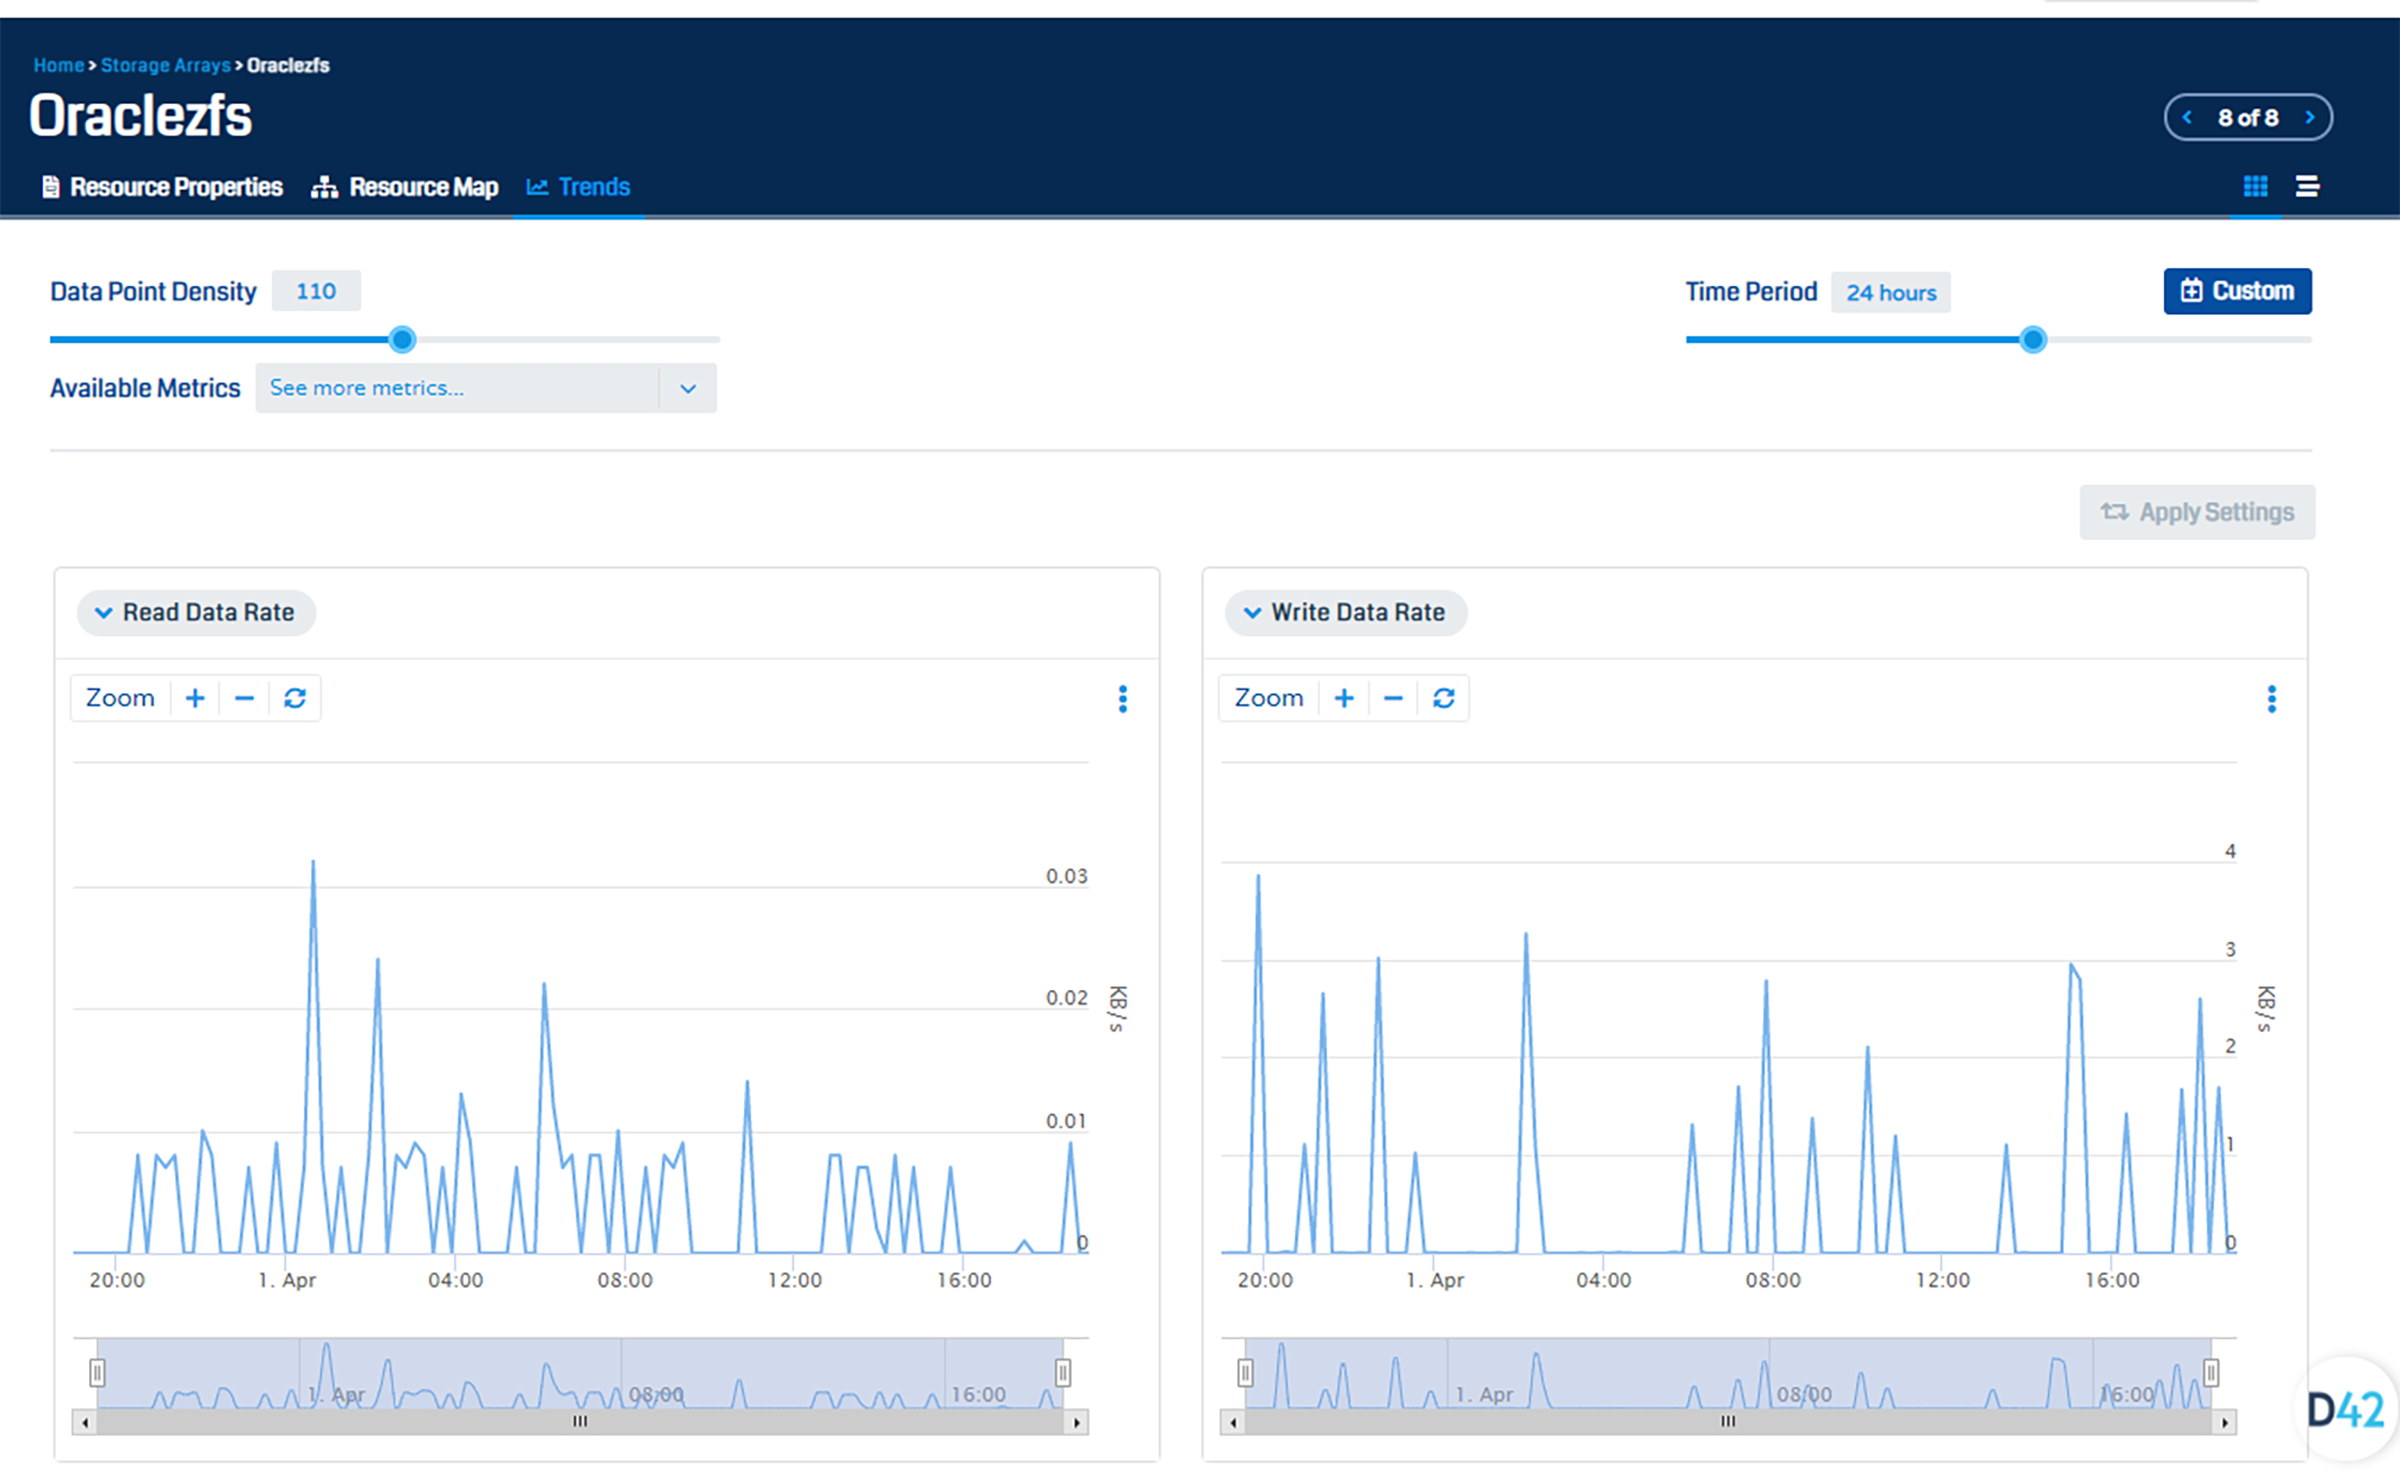
Task: Open the Resource Map tab
Action: 404,187
